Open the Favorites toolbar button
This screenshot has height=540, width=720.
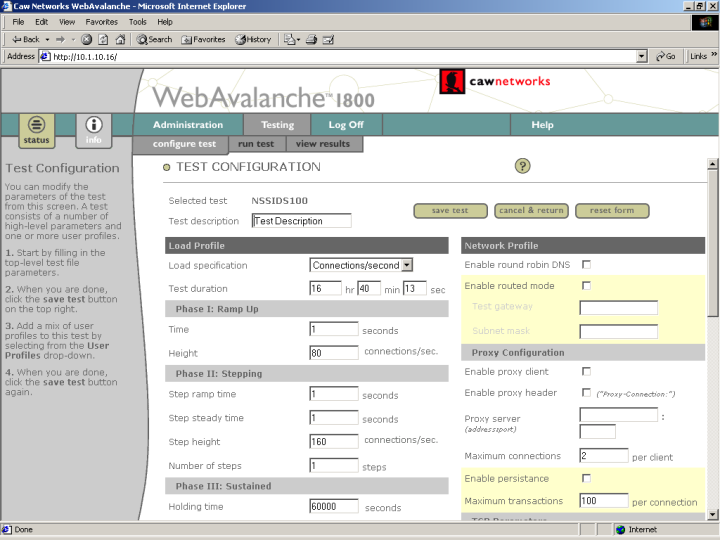(x=203, y=39)
